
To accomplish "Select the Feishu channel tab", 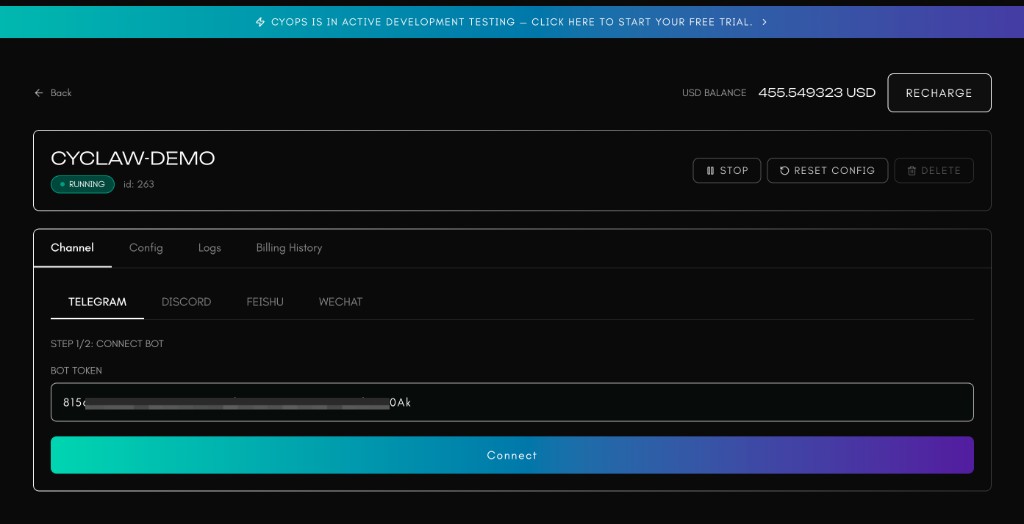I will pyautogui.click(x=264, y=302).
